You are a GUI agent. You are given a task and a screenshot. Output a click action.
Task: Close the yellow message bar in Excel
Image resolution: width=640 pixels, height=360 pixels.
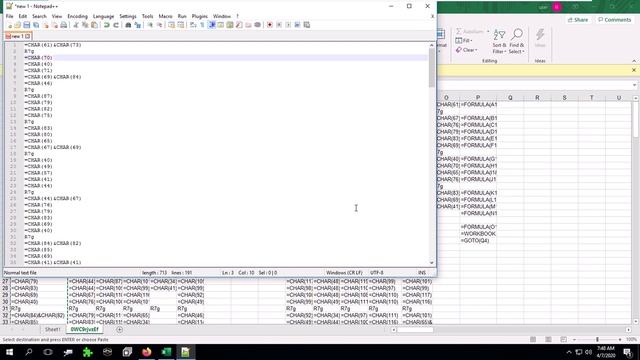[634, 70]
